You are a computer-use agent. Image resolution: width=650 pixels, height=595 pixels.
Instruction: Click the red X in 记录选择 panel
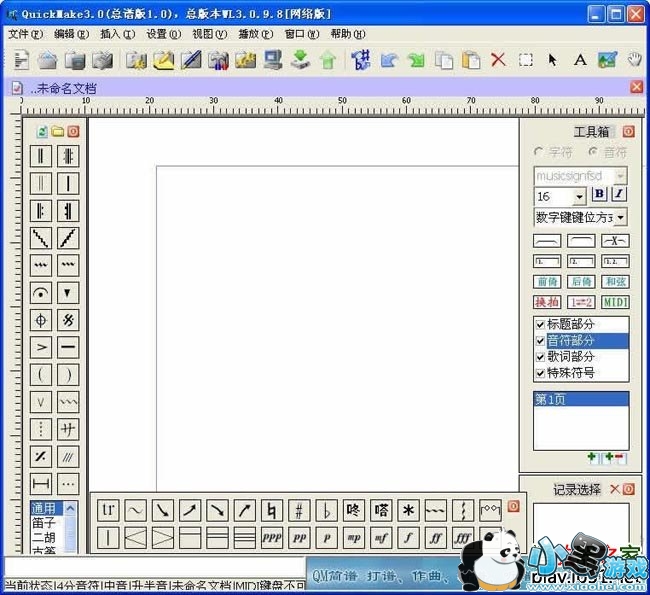[615, 489]
